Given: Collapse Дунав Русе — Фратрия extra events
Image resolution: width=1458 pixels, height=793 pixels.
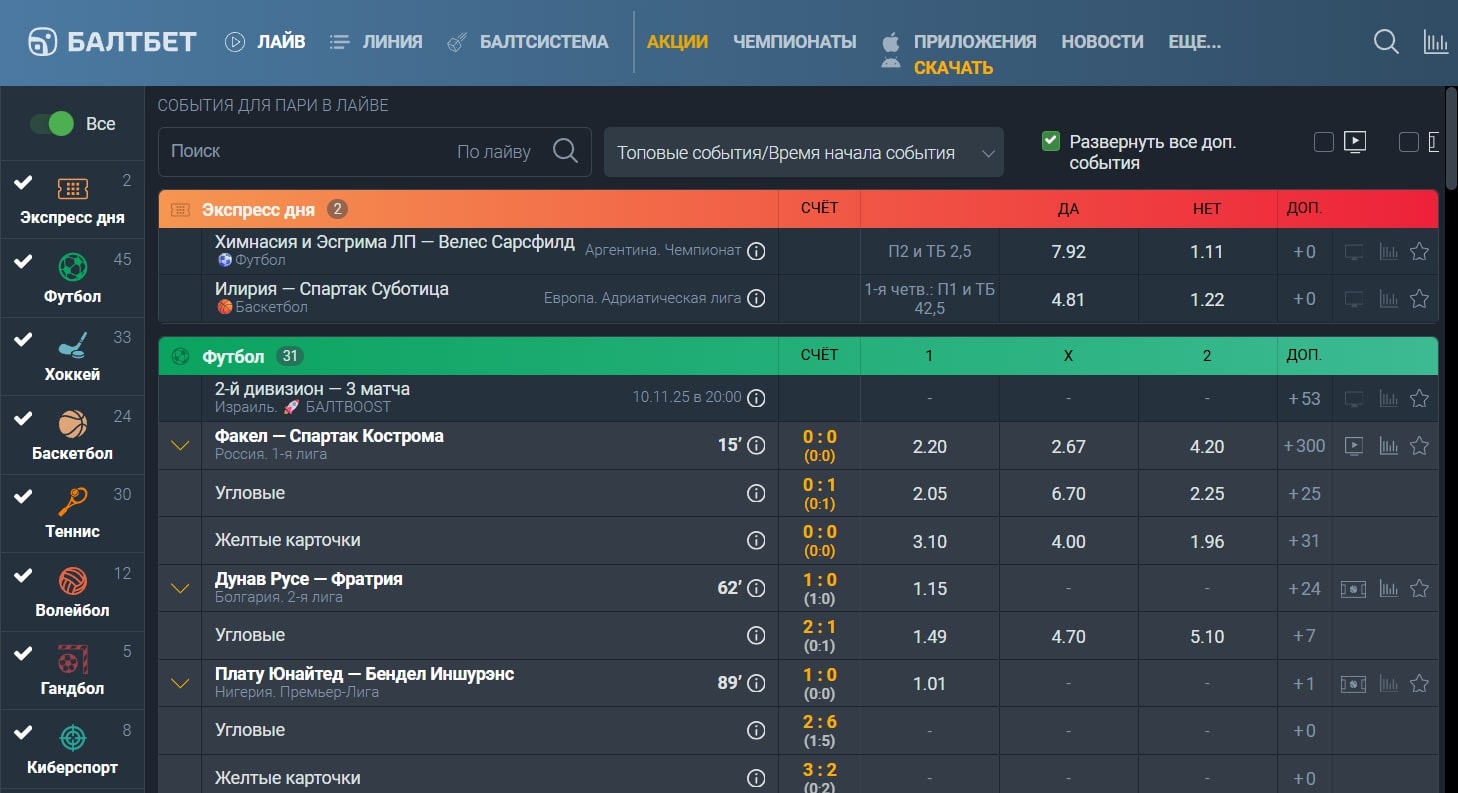Looking at the screenshot, I should (180, 589).
